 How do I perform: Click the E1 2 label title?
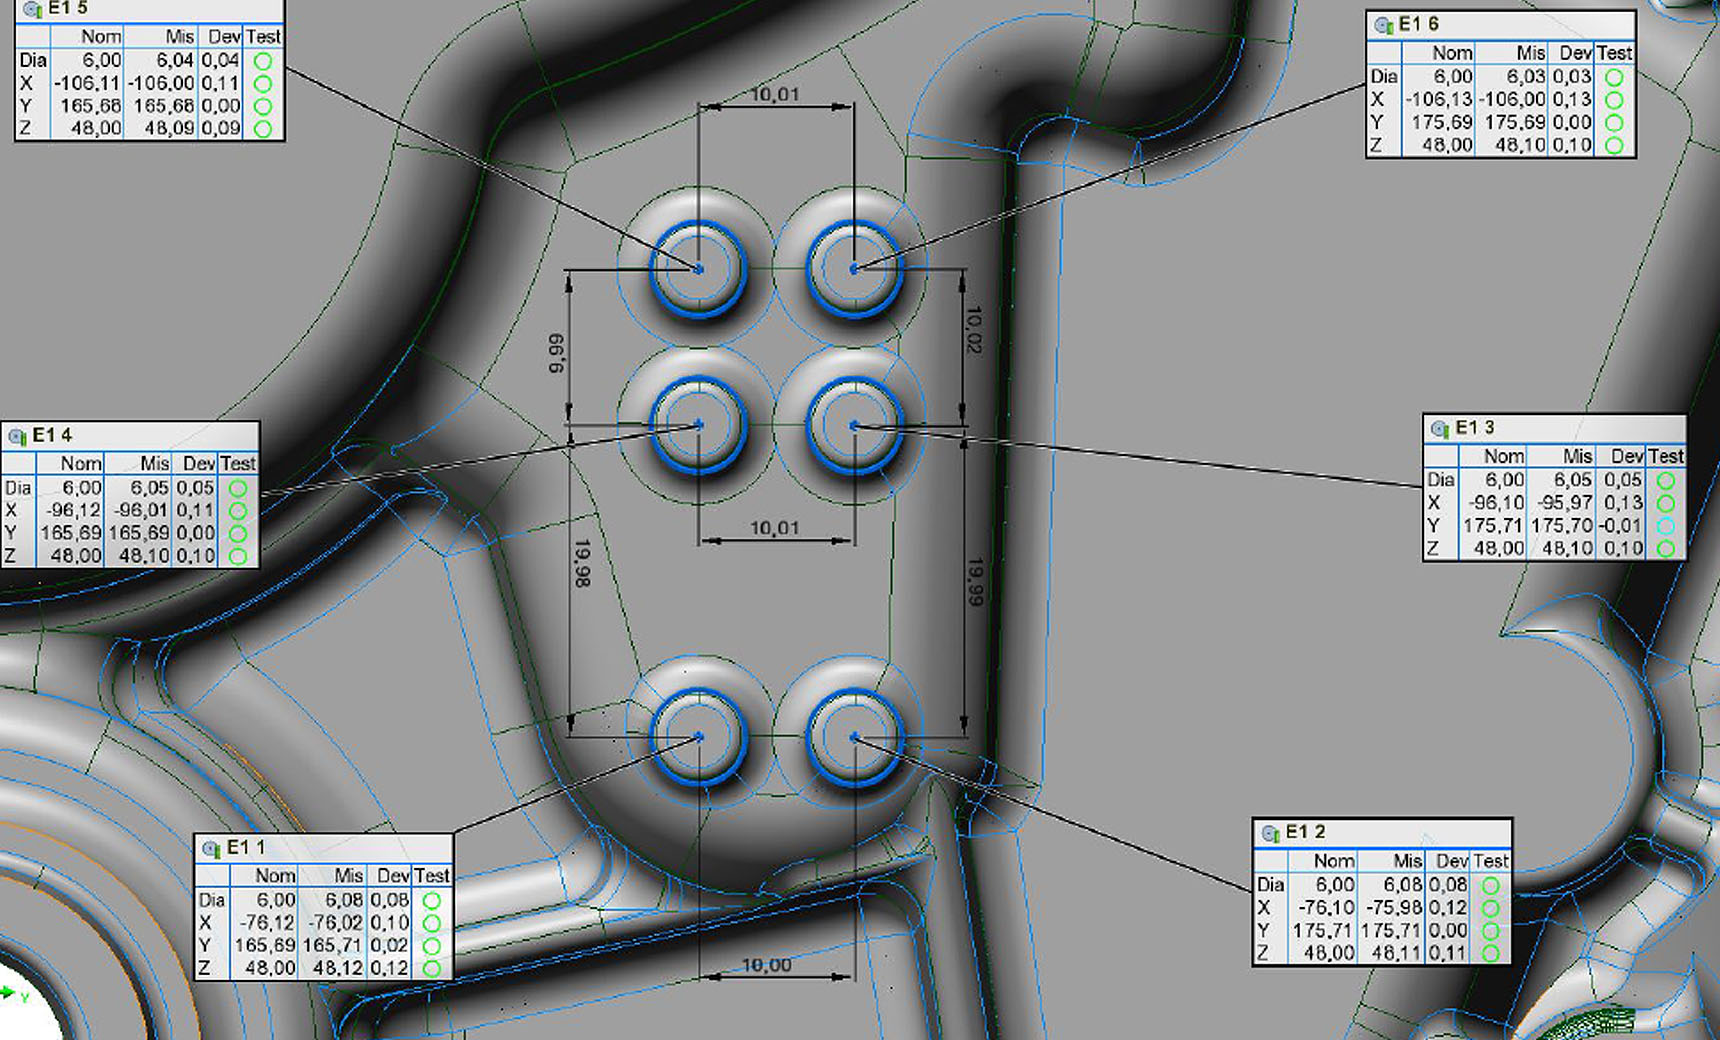click(1305, 832)
